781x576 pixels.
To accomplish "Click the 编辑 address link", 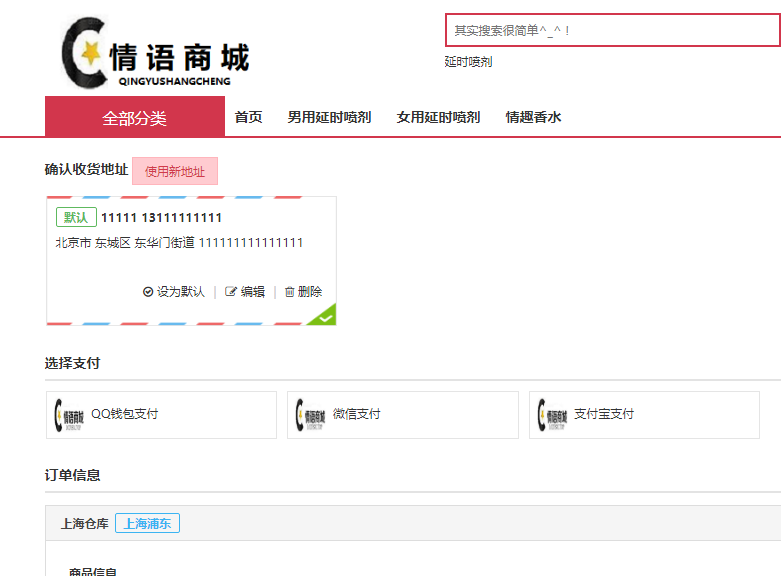I will (253, 291).
